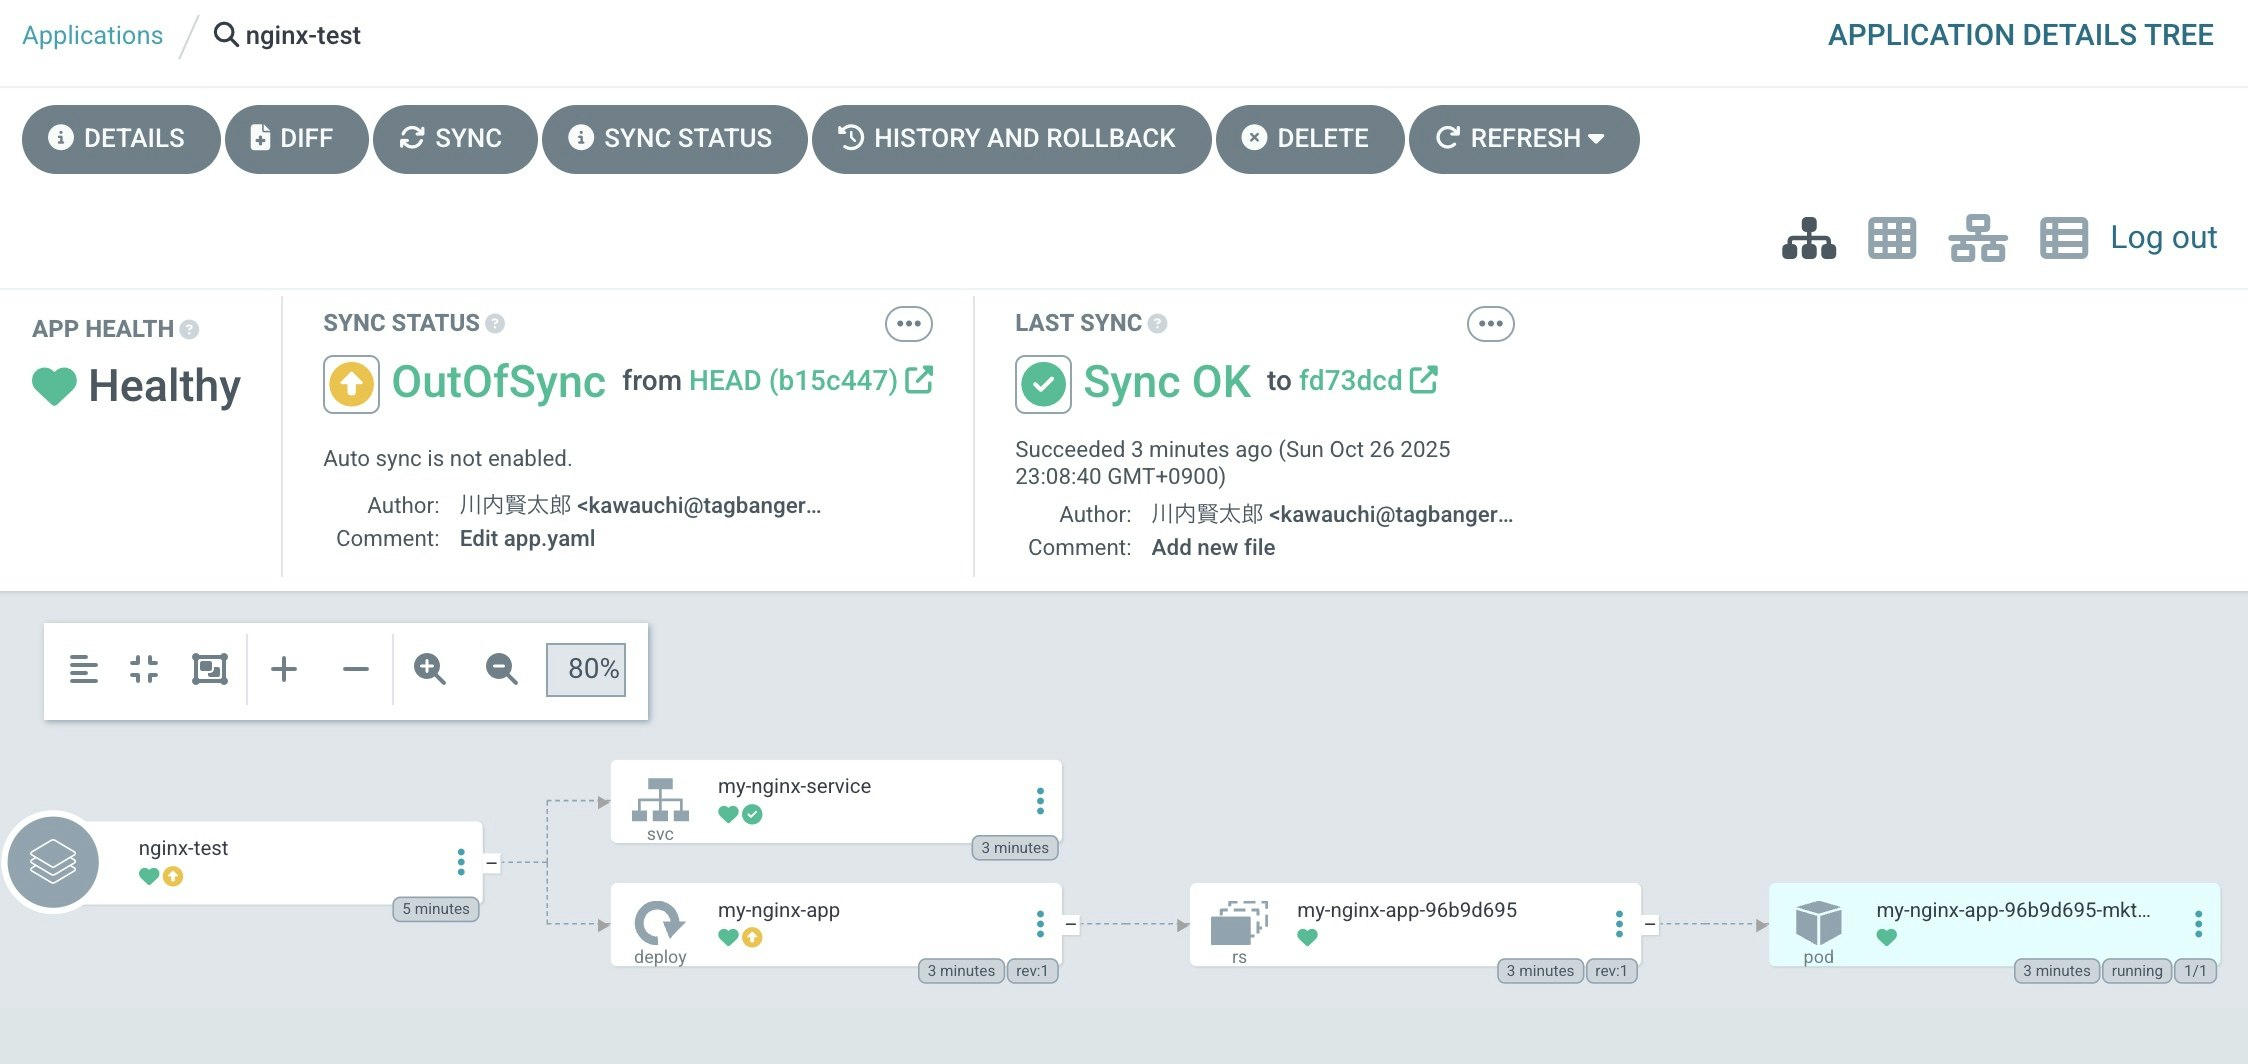Open LAST SYNC help question icon

tap(1157, 323)
